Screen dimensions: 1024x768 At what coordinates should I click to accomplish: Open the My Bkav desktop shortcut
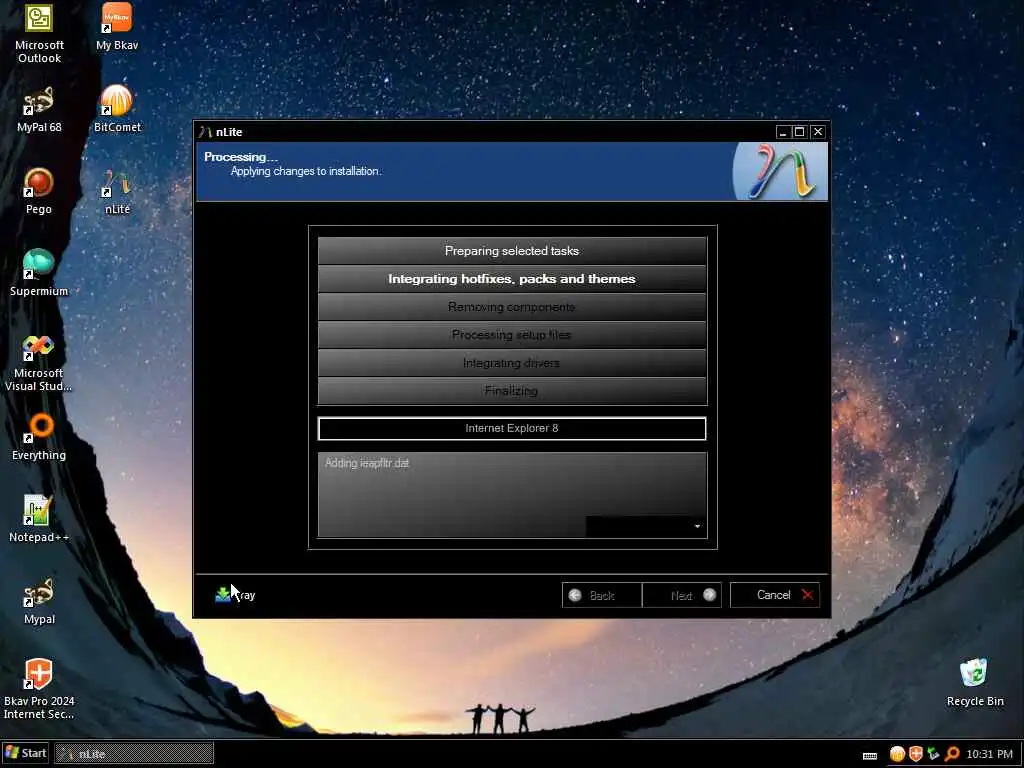point(117,26)
